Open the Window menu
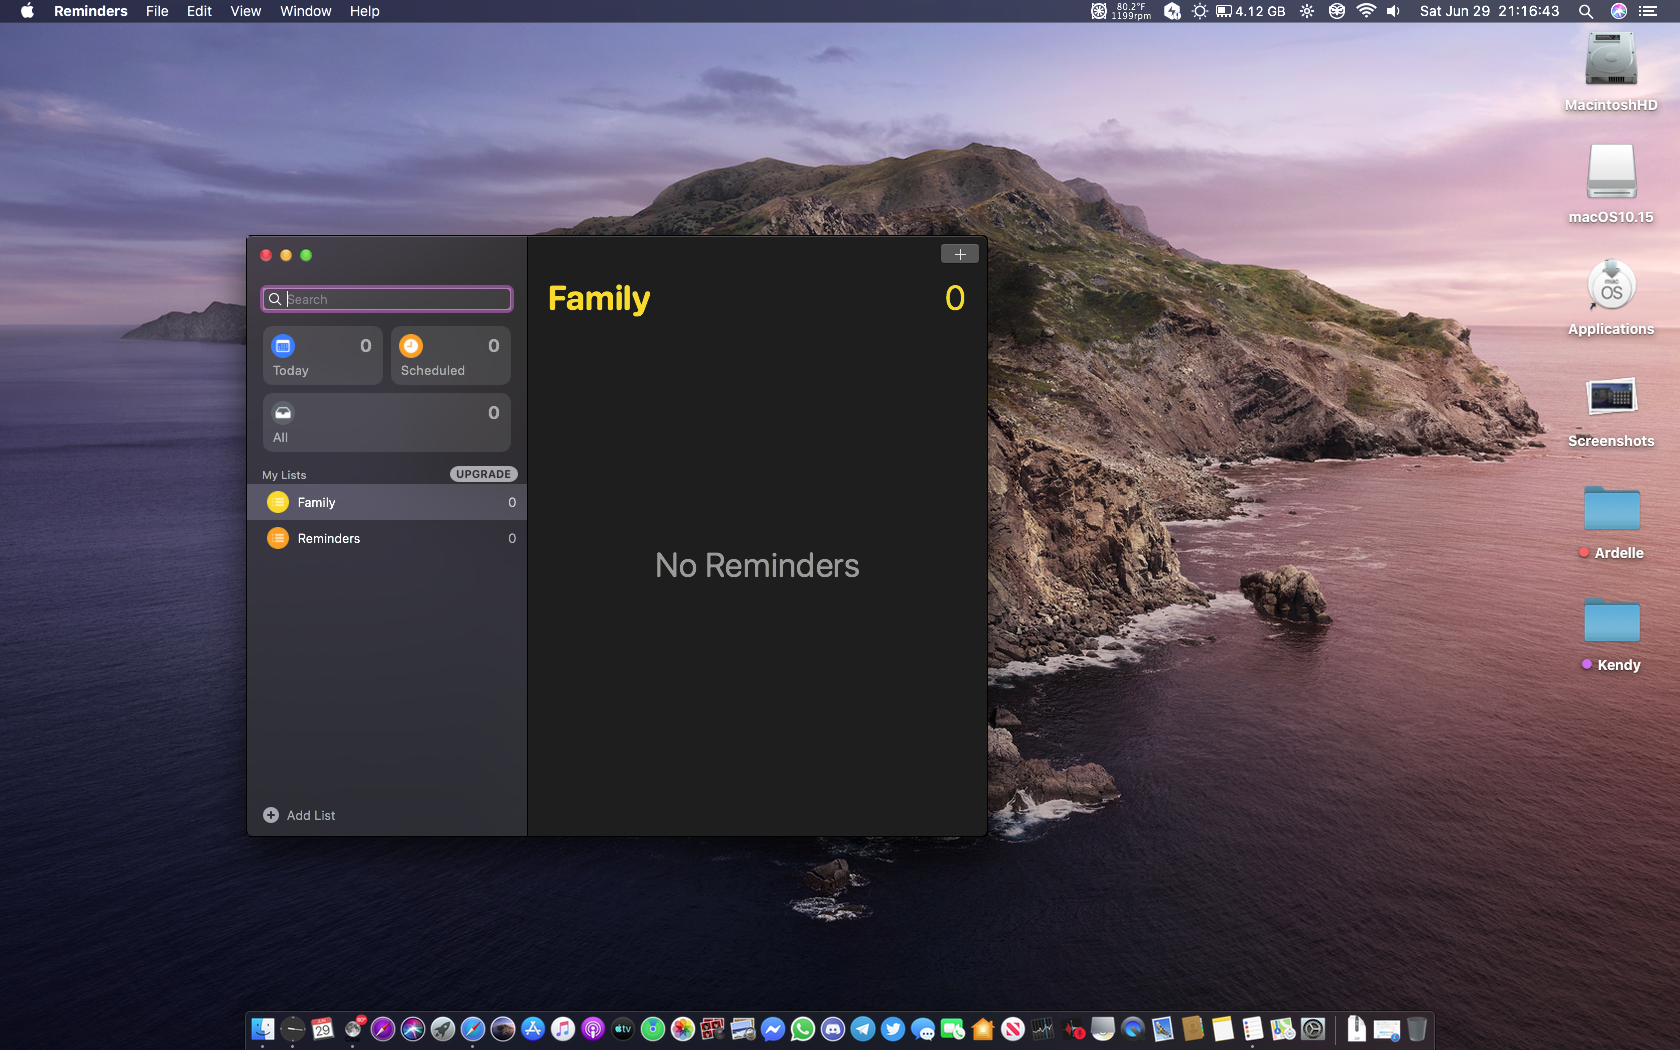 pyautogui.click(x=306, y=11)
